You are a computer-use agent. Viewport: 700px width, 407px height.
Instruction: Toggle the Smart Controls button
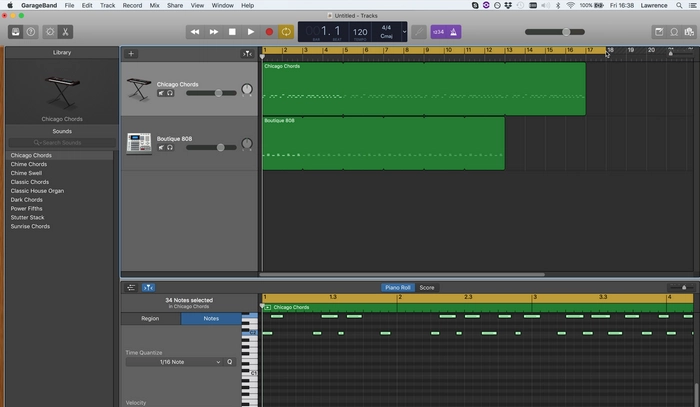click(50, 32)
